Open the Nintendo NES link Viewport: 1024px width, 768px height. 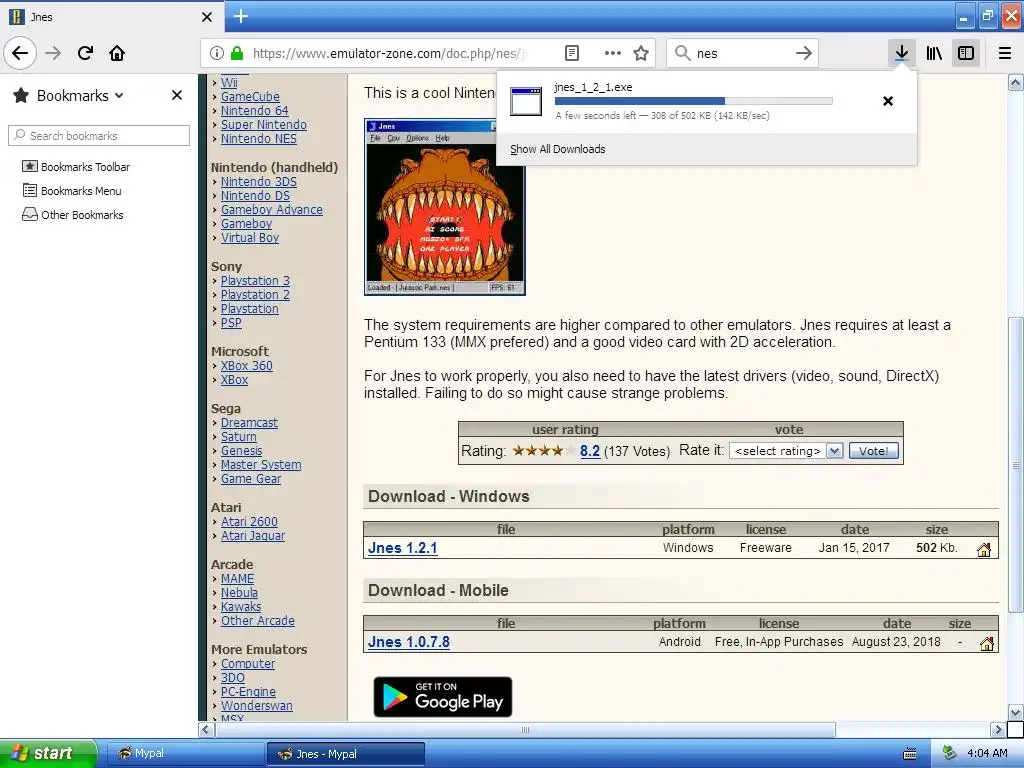point(259,138)
